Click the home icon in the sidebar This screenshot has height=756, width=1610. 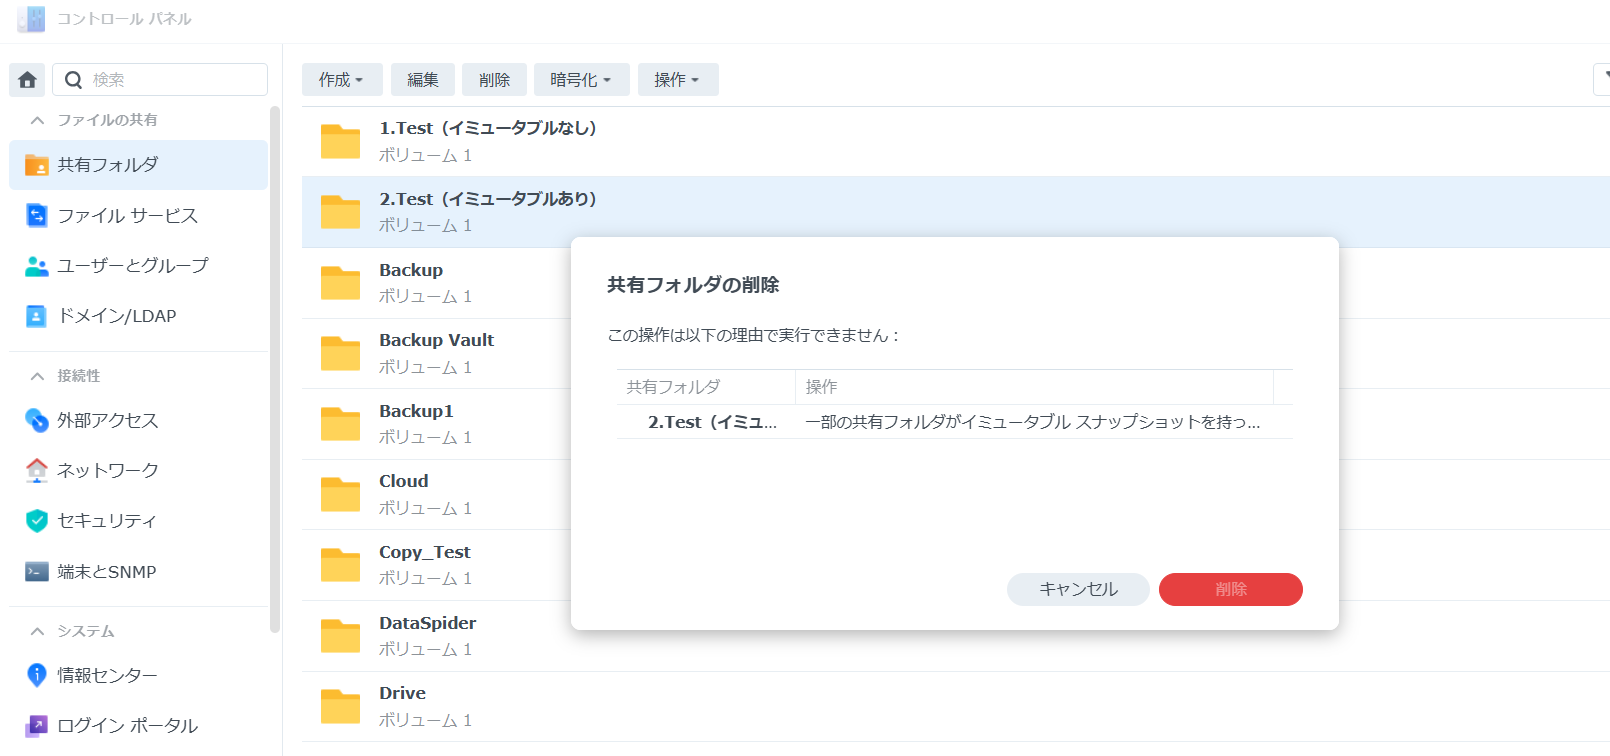click(27, 80)
